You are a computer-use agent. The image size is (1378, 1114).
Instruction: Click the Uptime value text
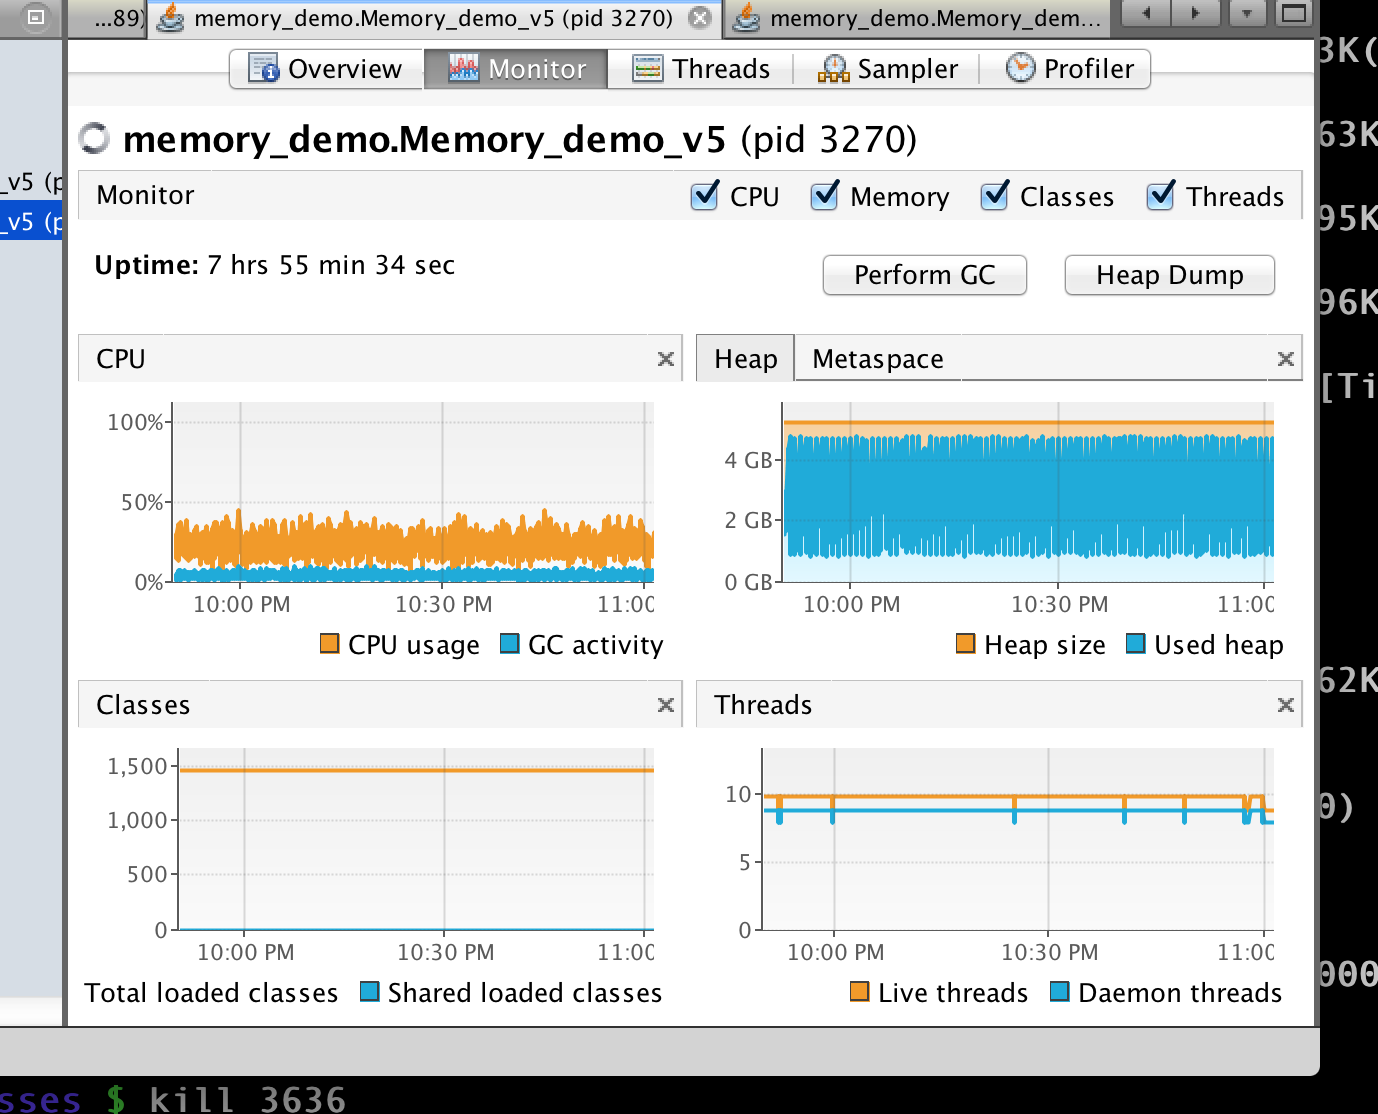(x=331, y=265)
